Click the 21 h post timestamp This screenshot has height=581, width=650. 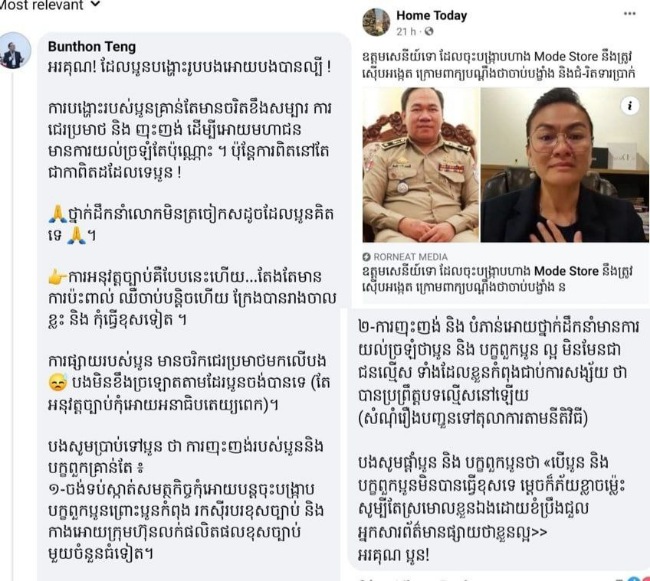406,31
